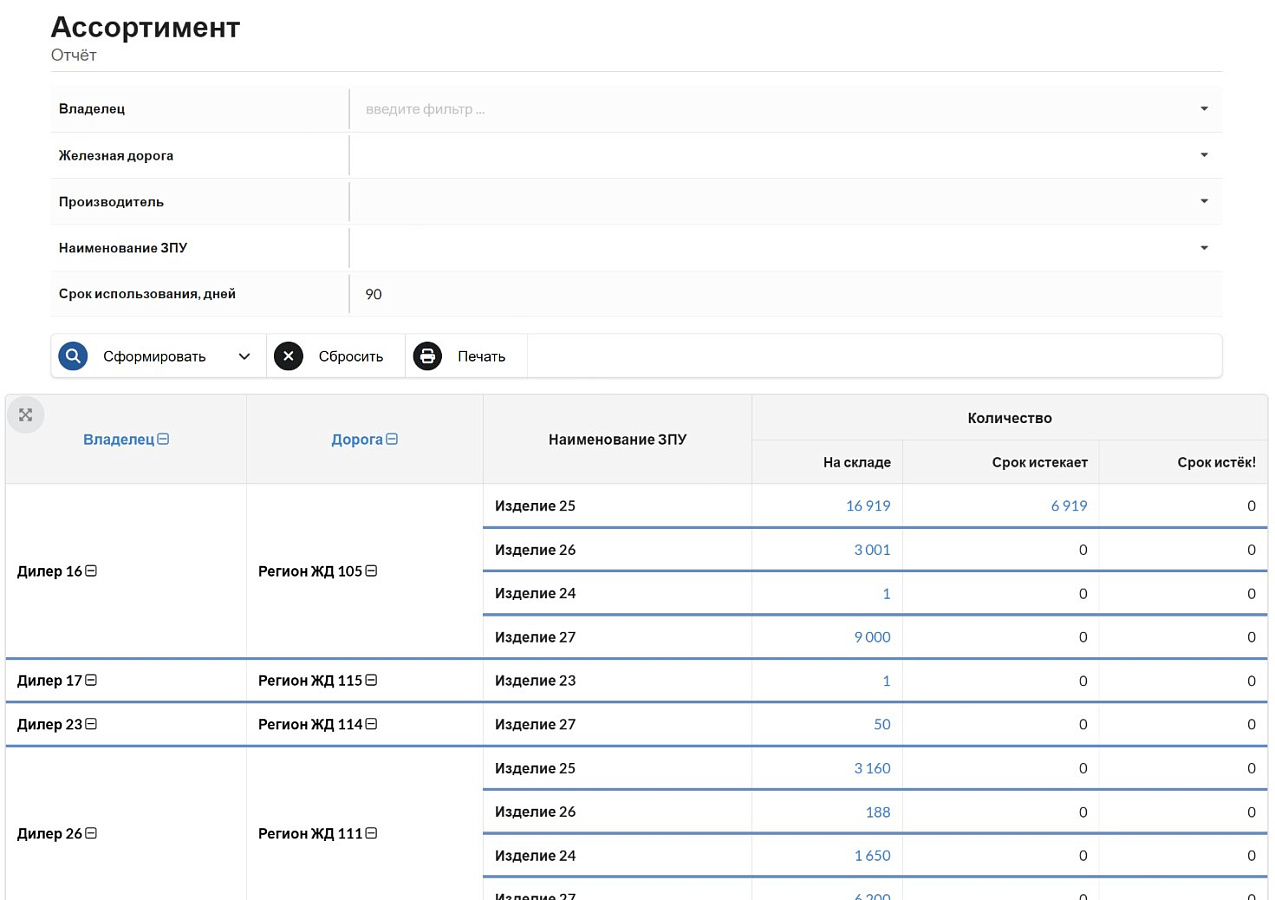Click the Срок истёк! column header
The height and width of the screenshot is (900, 1275).
click(1184, 462)
